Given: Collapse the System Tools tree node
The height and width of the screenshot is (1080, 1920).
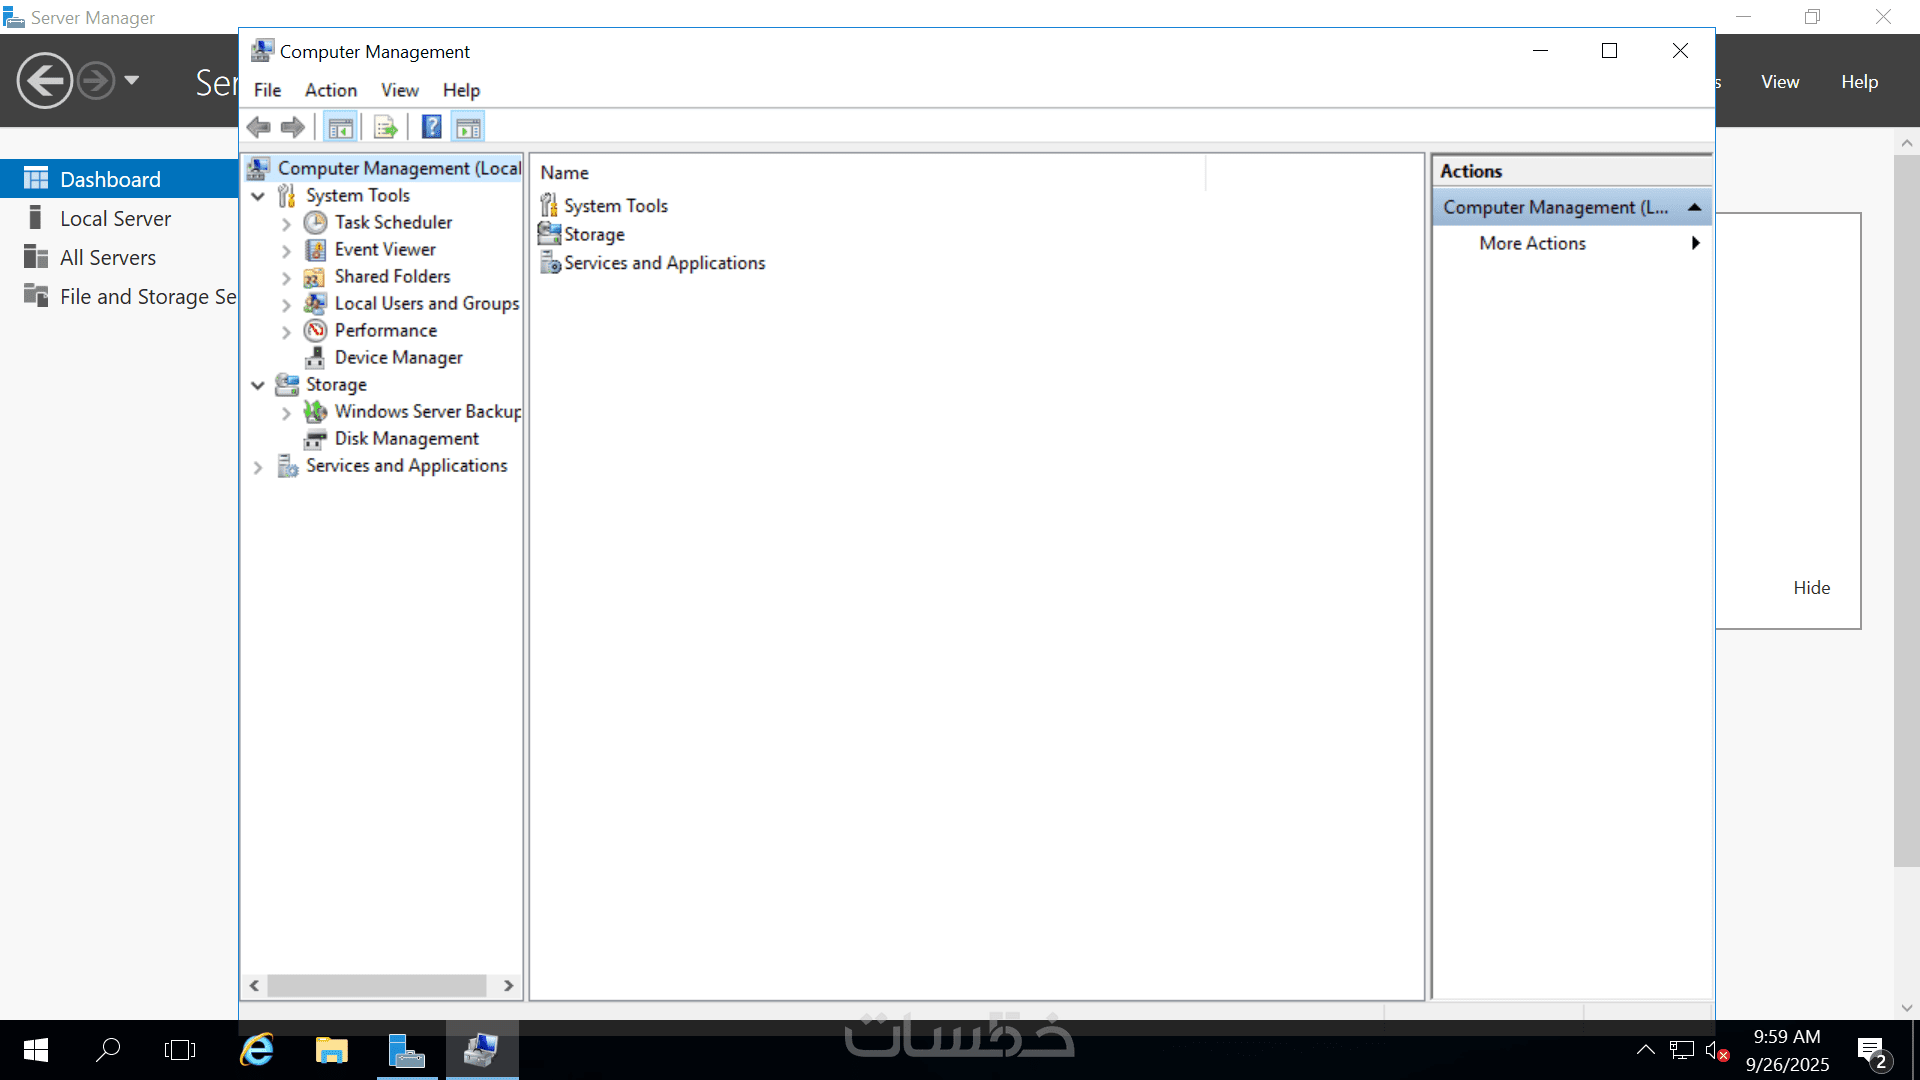Looking at the screenshot, I should (x=258, y=196).
